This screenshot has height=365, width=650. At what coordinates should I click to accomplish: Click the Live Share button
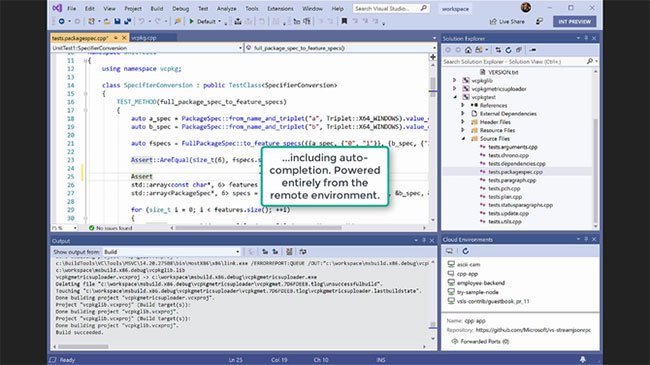tap(507, 22)
